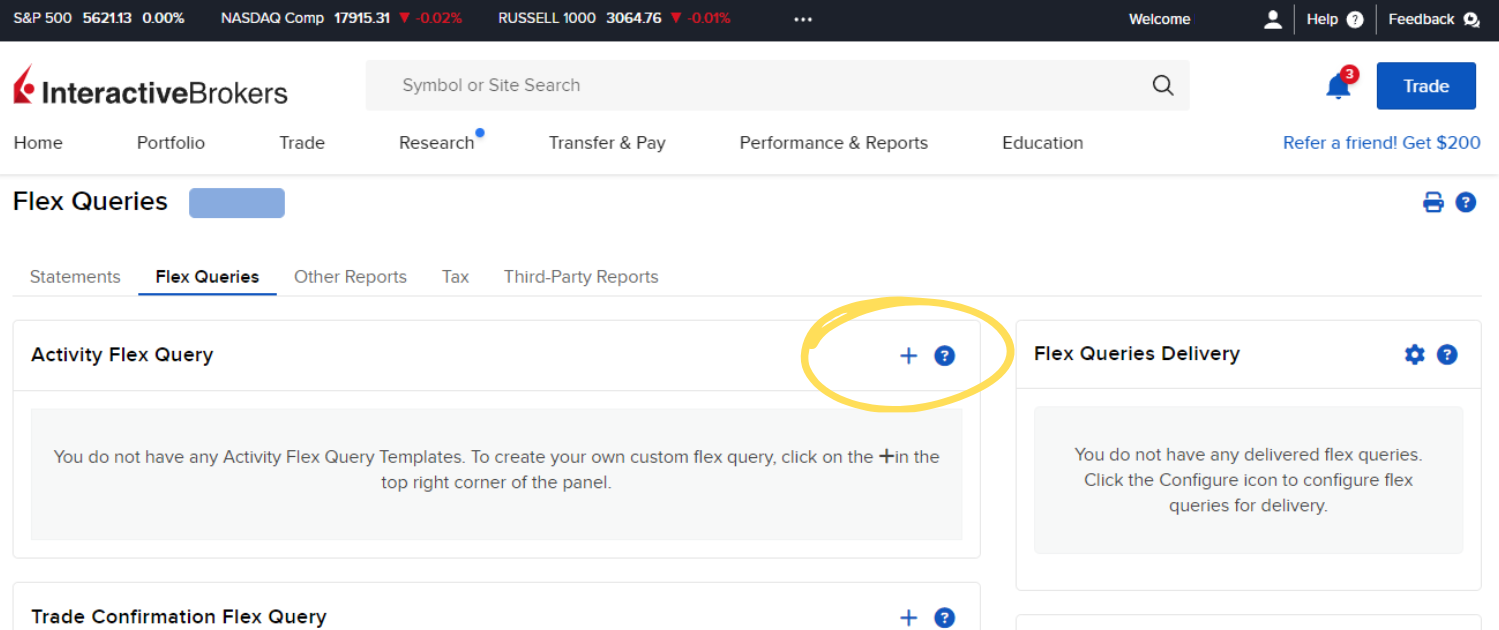Image resolution: width=1499 pixels, height=630 pixels.
Task: Open the notifications bell
Action: (1338, 87)
